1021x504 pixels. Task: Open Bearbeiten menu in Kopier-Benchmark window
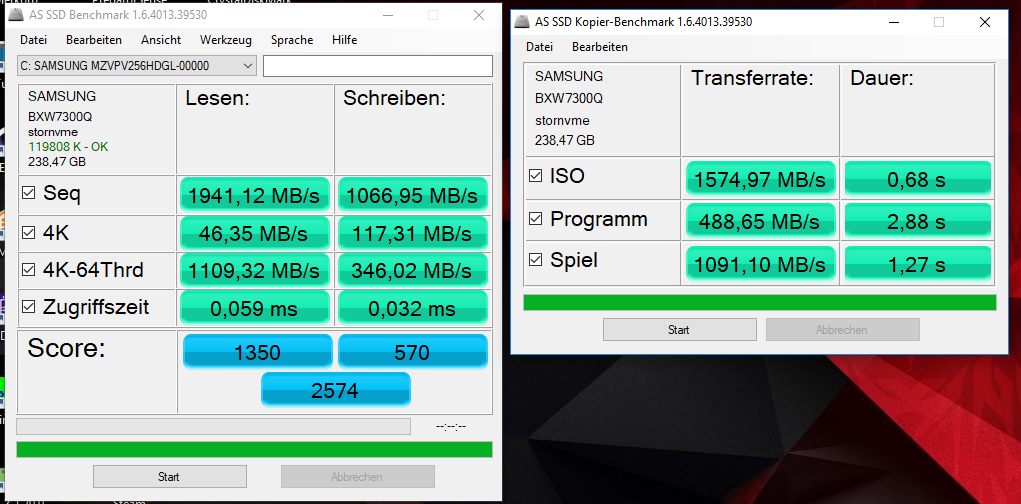[x=599, y=47]
